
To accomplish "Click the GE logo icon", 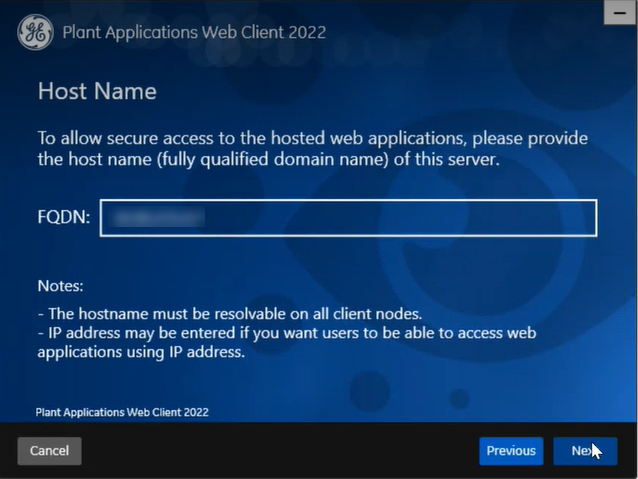I will (35, 32).
